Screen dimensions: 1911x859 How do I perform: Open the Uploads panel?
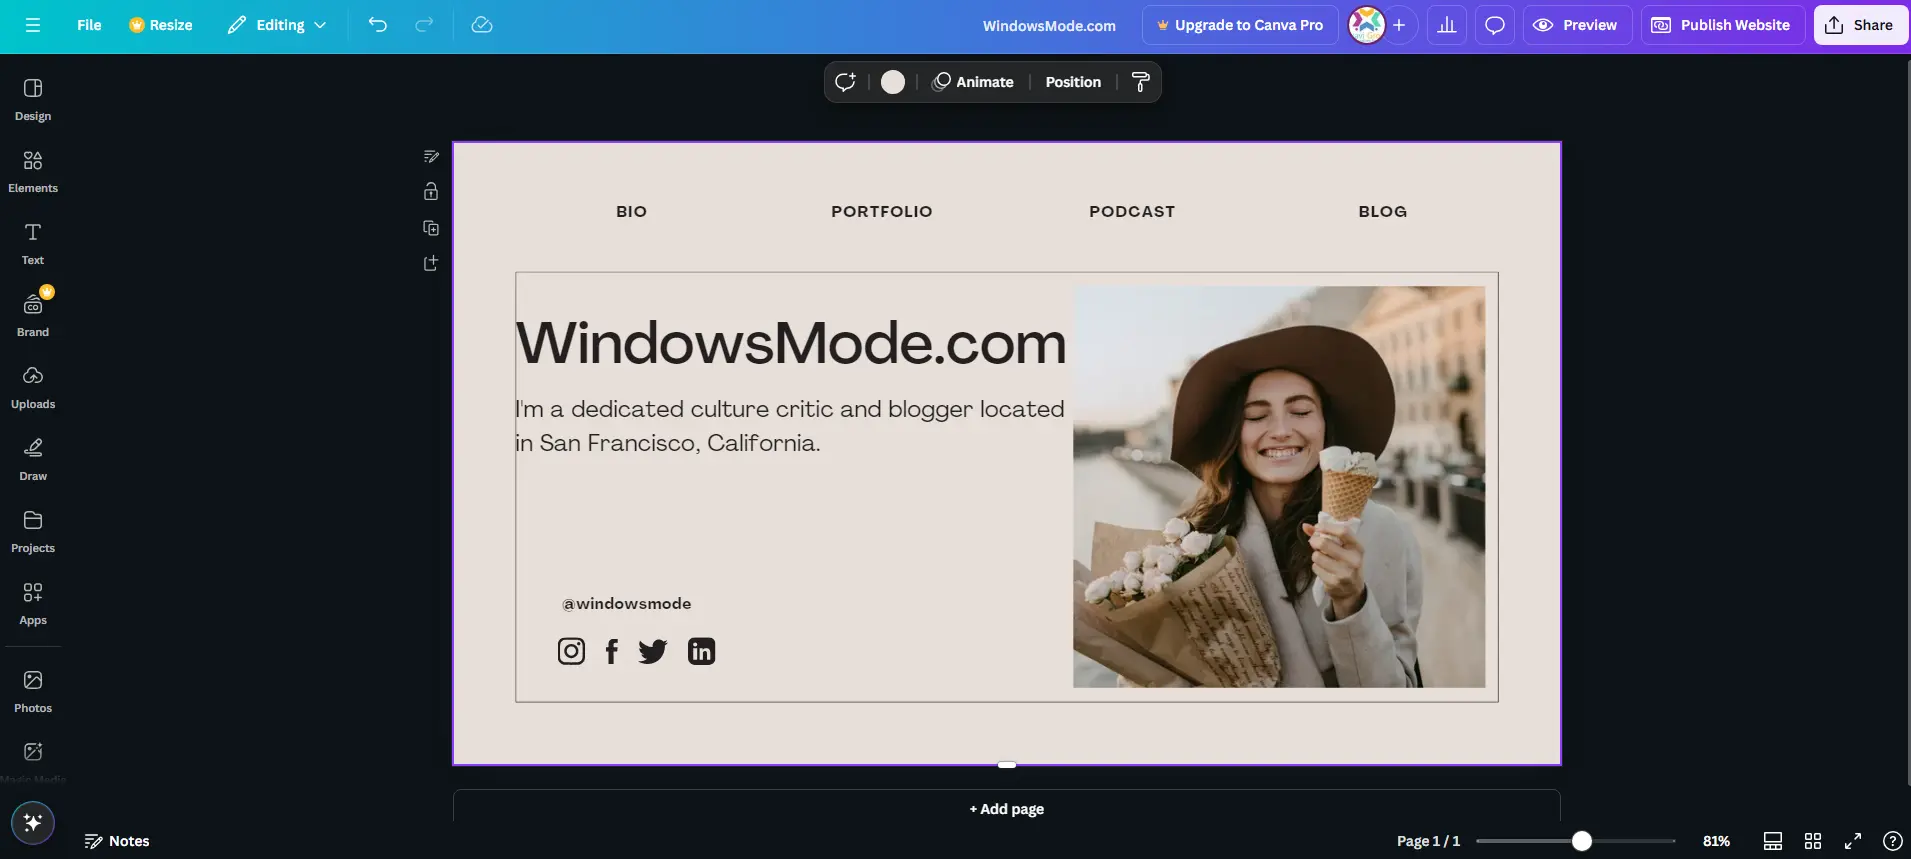33,388
